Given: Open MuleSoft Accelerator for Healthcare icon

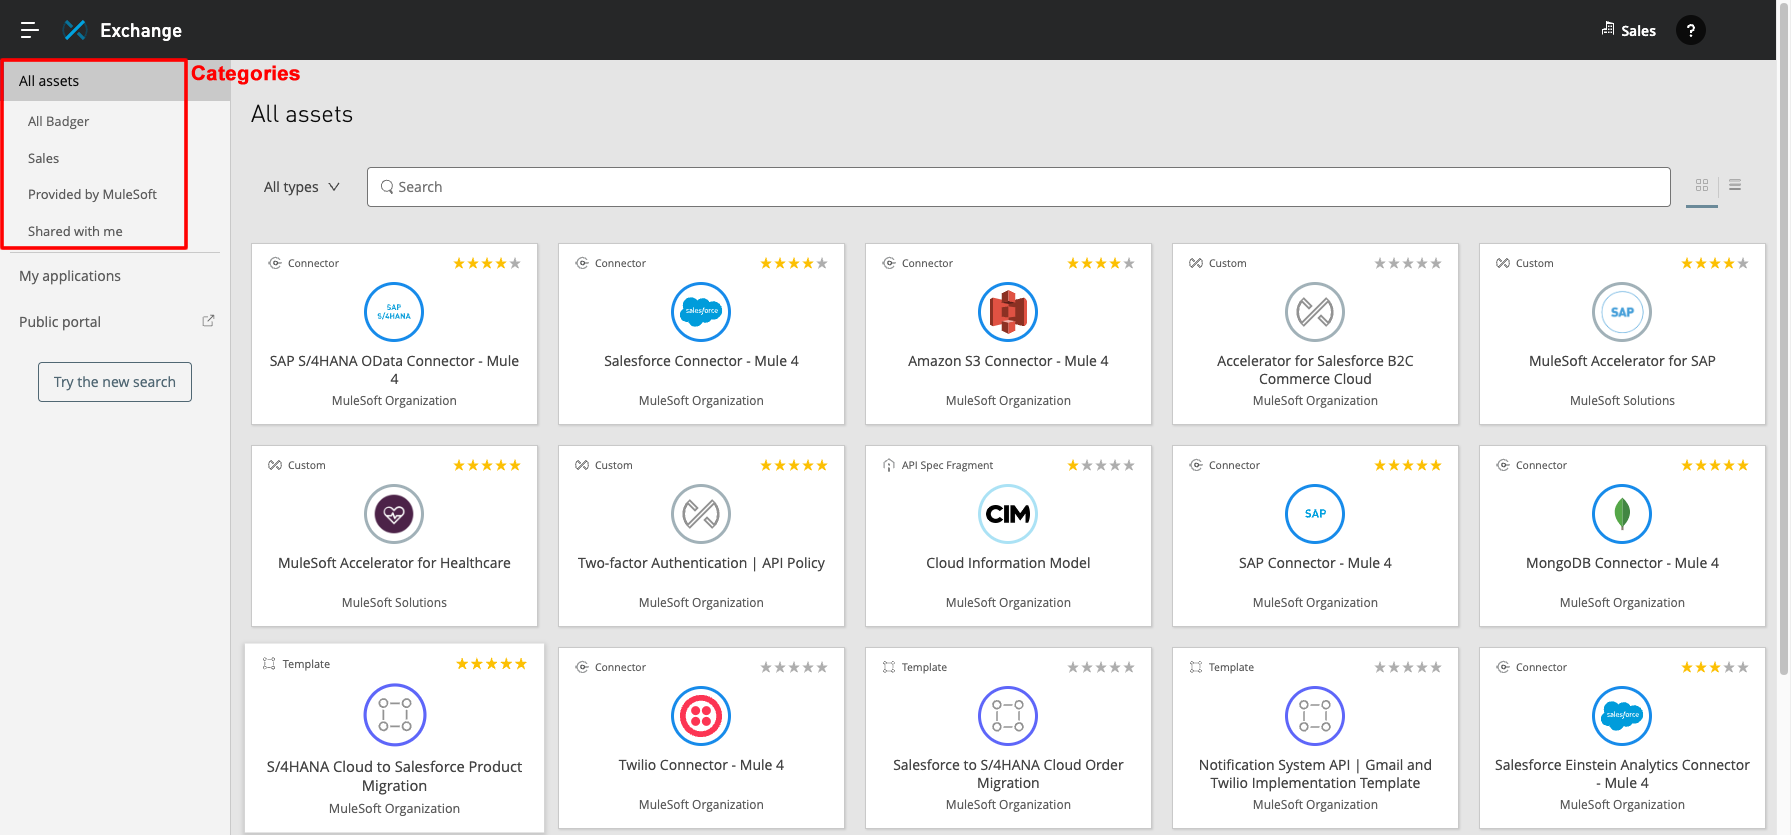Looking at the screenshot, I should tap(394, 514).
